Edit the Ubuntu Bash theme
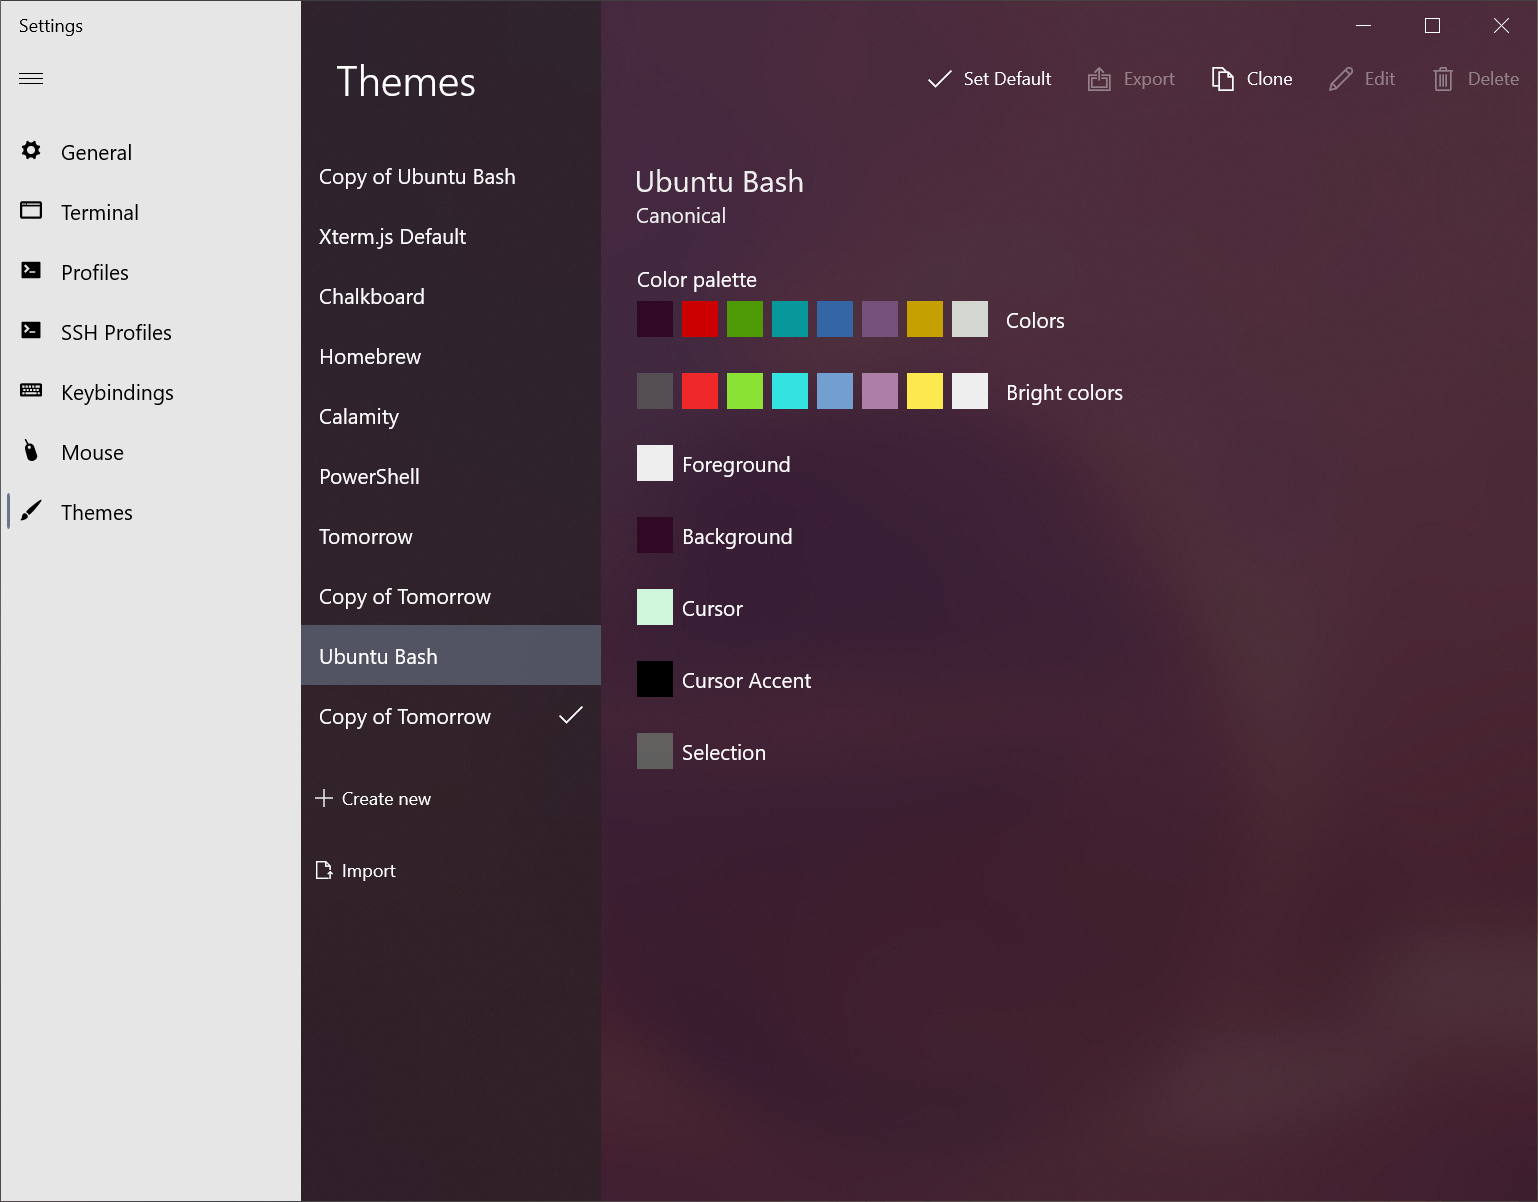The width and height of the screenshot is (1538, 1202). (1362, 78)
